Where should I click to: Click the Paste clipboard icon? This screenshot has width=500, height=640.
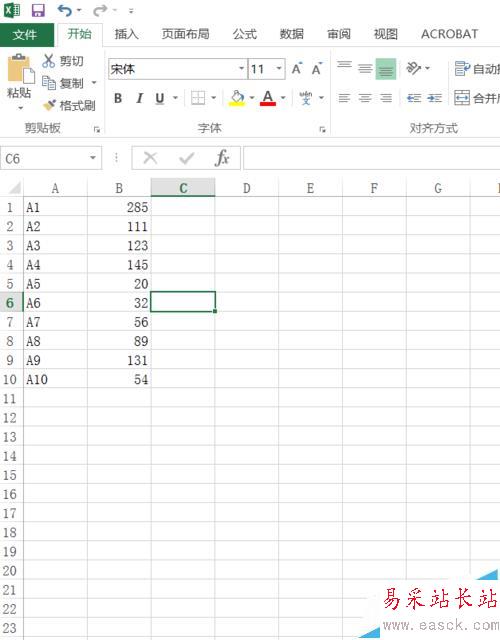20,68
